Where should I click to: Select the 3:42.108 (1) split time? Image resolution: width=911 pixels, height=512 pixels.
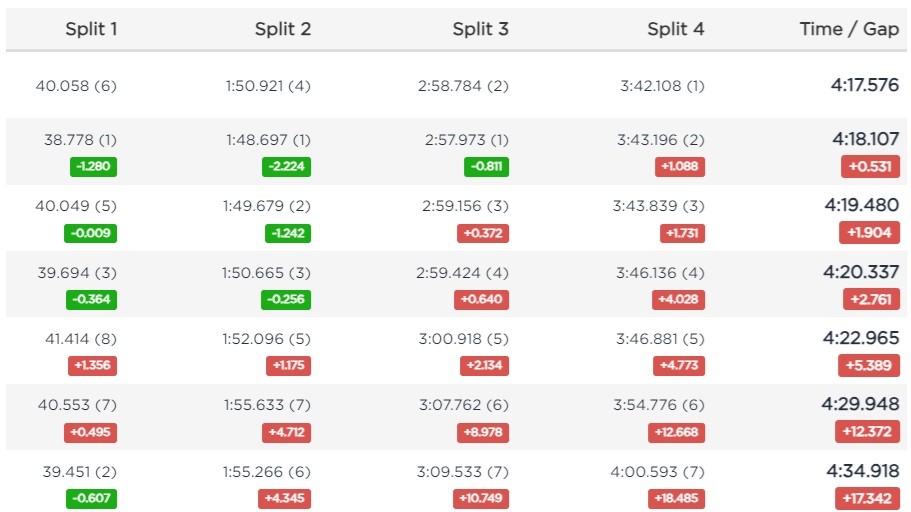pos(662,86)
